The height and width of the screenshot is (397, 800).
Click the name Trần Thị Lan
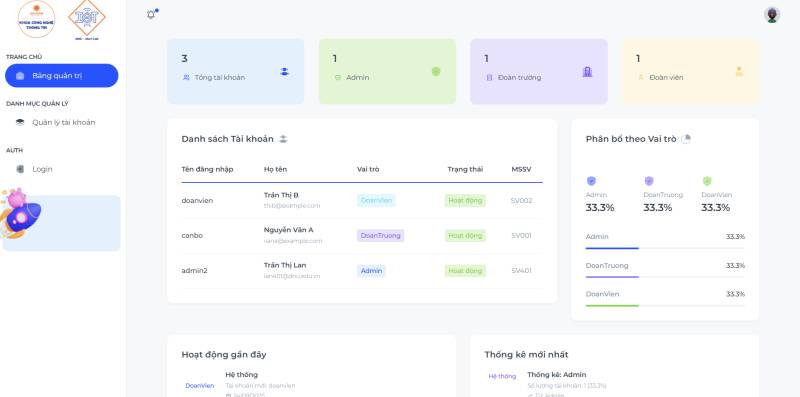click(285, 265)
